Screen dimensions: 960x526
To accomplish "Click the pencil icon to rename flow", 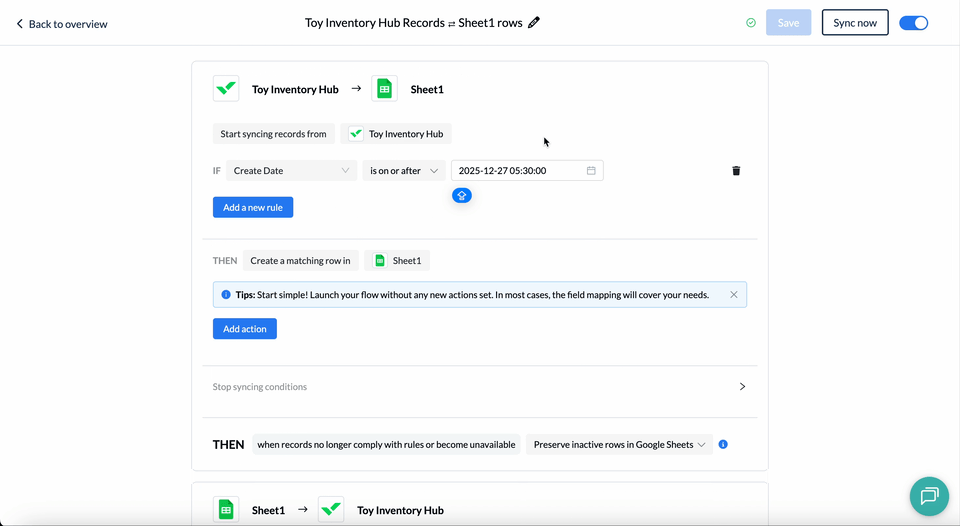I will pyautogui.click(x=534, y=22).
